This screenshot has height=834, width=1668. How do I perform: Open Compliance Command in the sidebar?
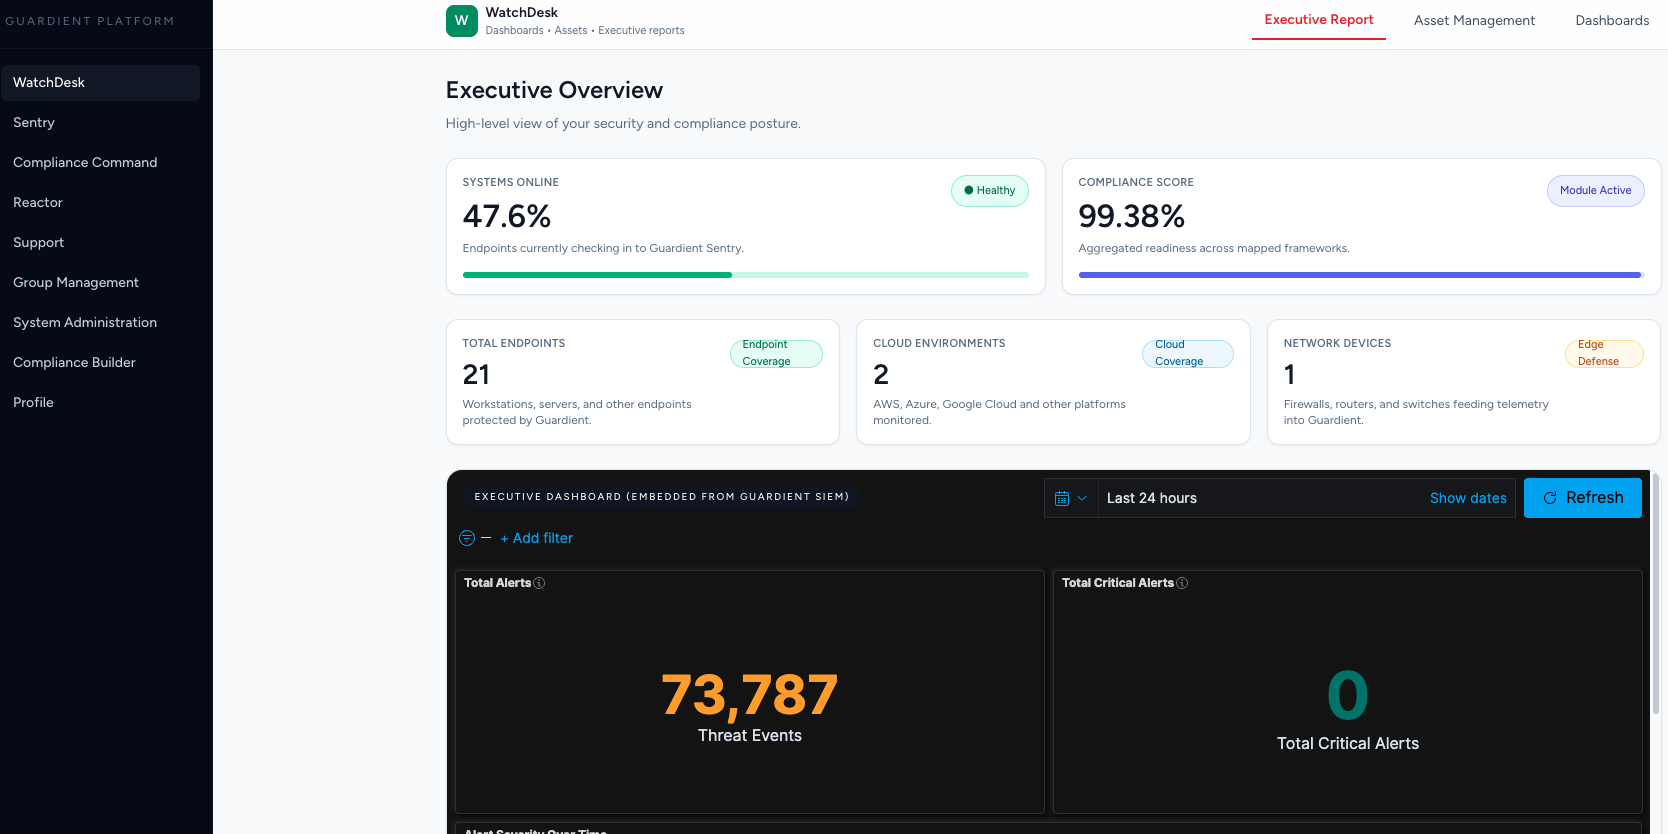[x=100, y=162]
